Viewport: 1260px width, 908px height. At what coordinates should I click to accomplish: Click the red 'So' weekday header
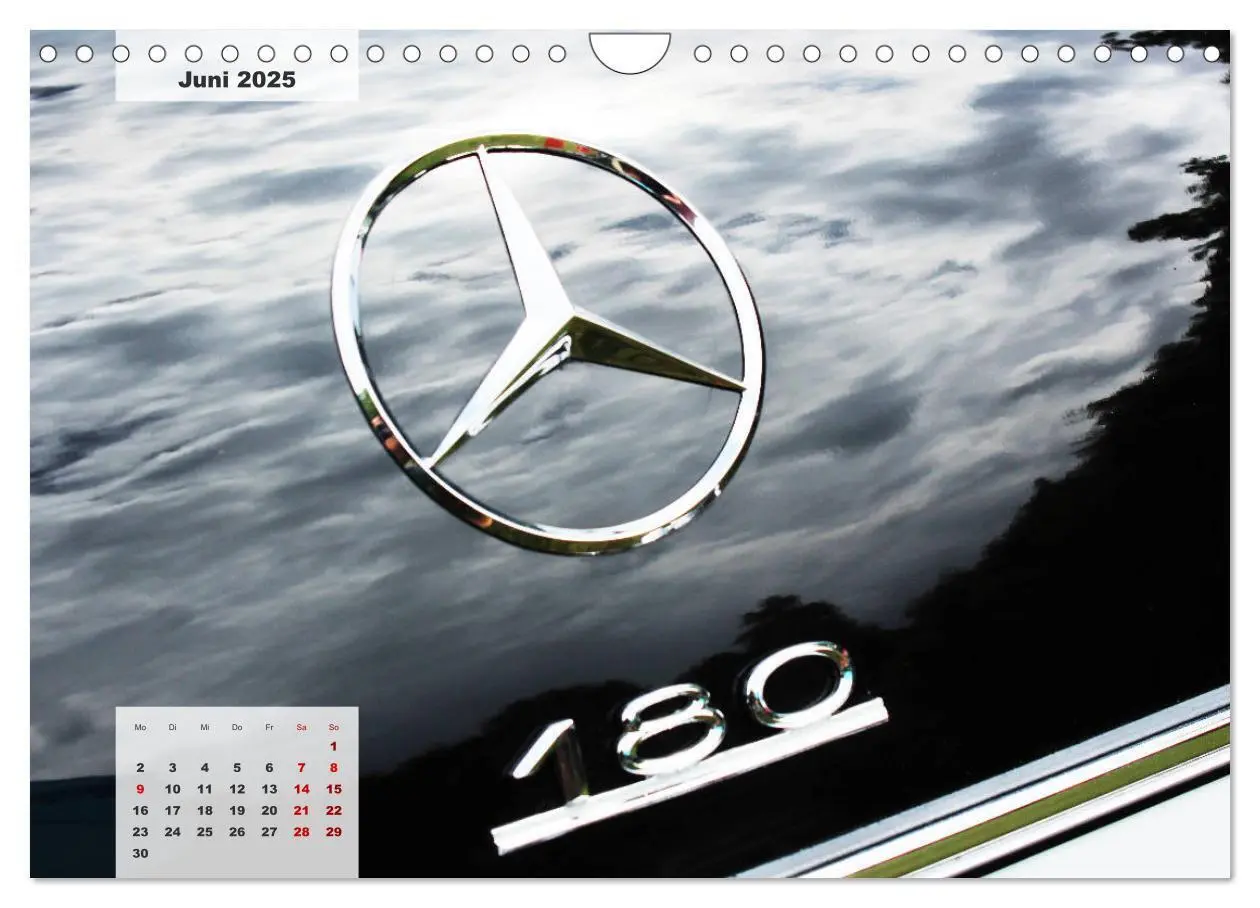click(x=334, y=727)
